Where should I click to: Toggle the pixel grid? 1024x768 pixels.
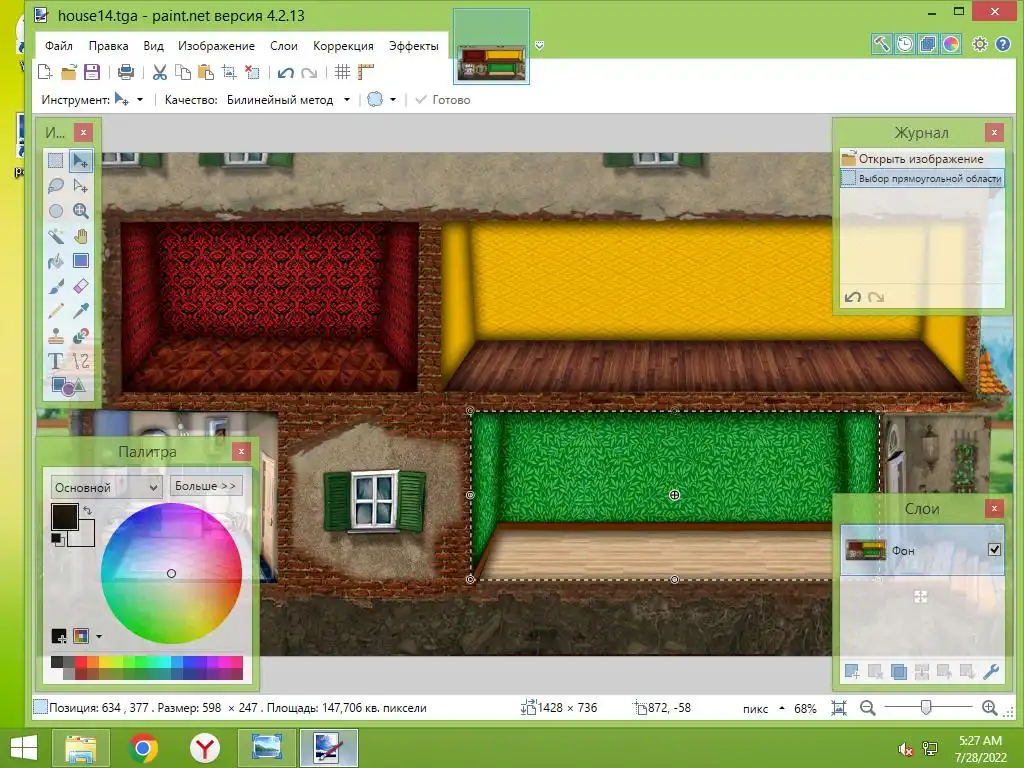342,72
